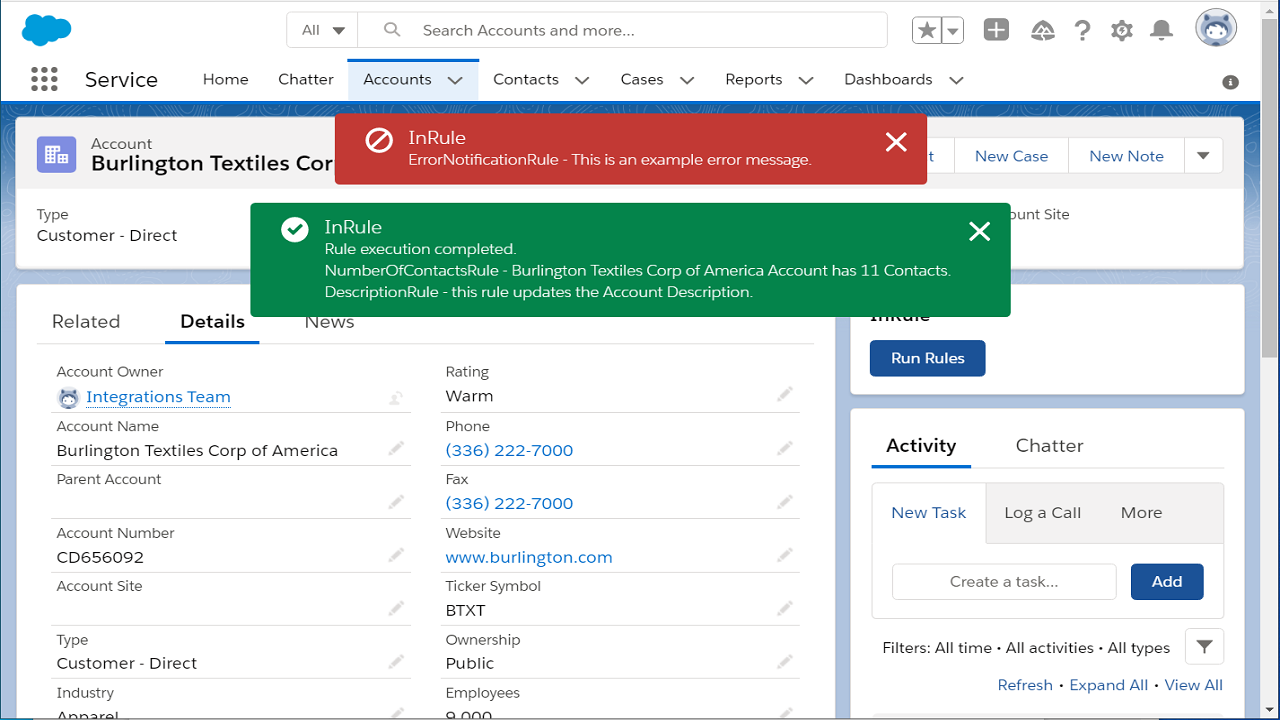Switch to the Related tab
Screen dimensions: 1280x720
click(86, 321)
